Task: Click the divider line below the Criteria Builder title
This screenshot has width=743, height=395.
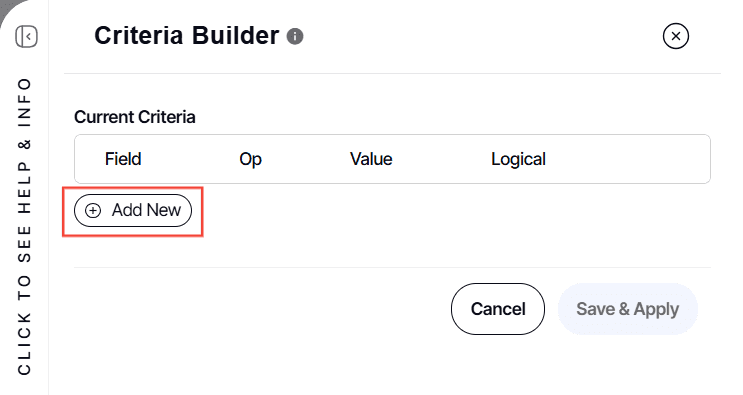Action: point(392,73)
